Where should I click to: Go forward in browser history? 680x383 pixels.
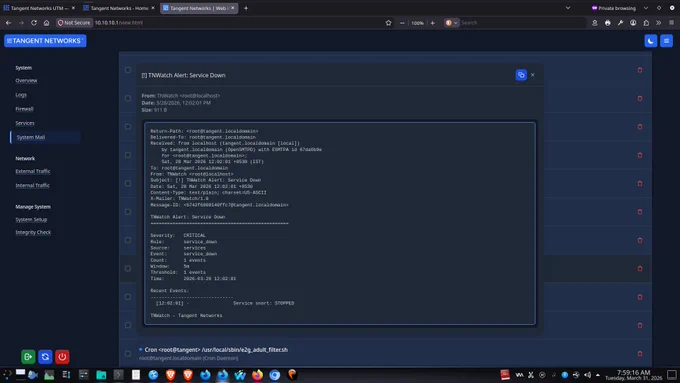point(21,23)
